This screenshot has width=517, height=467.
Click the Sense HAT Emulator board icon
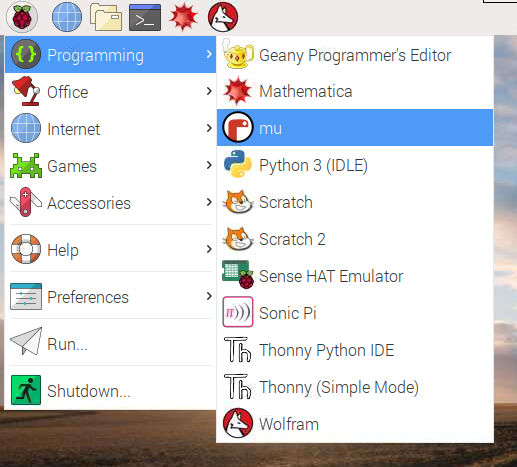238,274
